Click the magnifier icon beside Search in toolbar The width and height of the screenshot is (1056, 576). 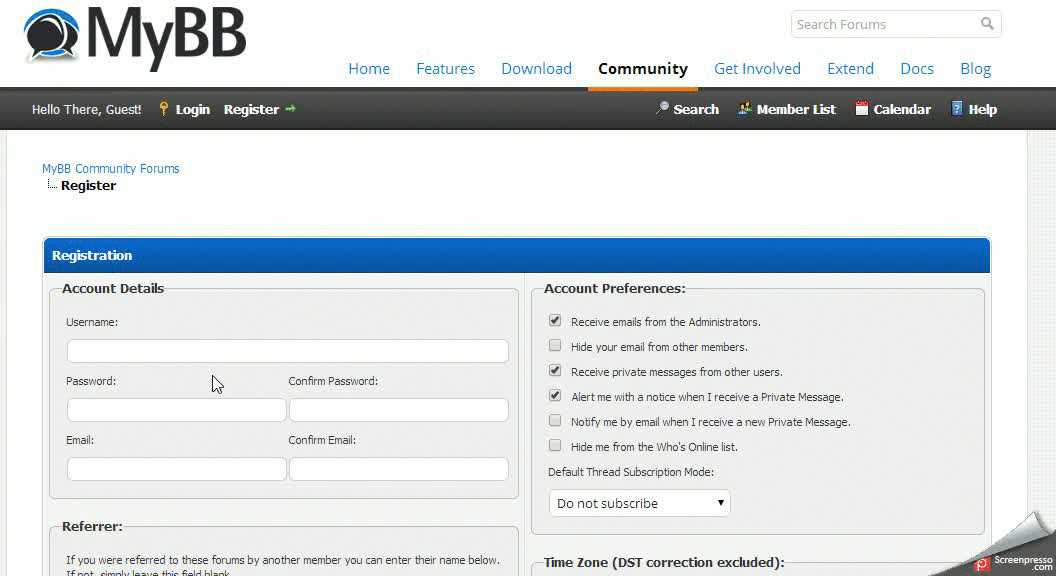pyautogui.click(x=662, y=108)
